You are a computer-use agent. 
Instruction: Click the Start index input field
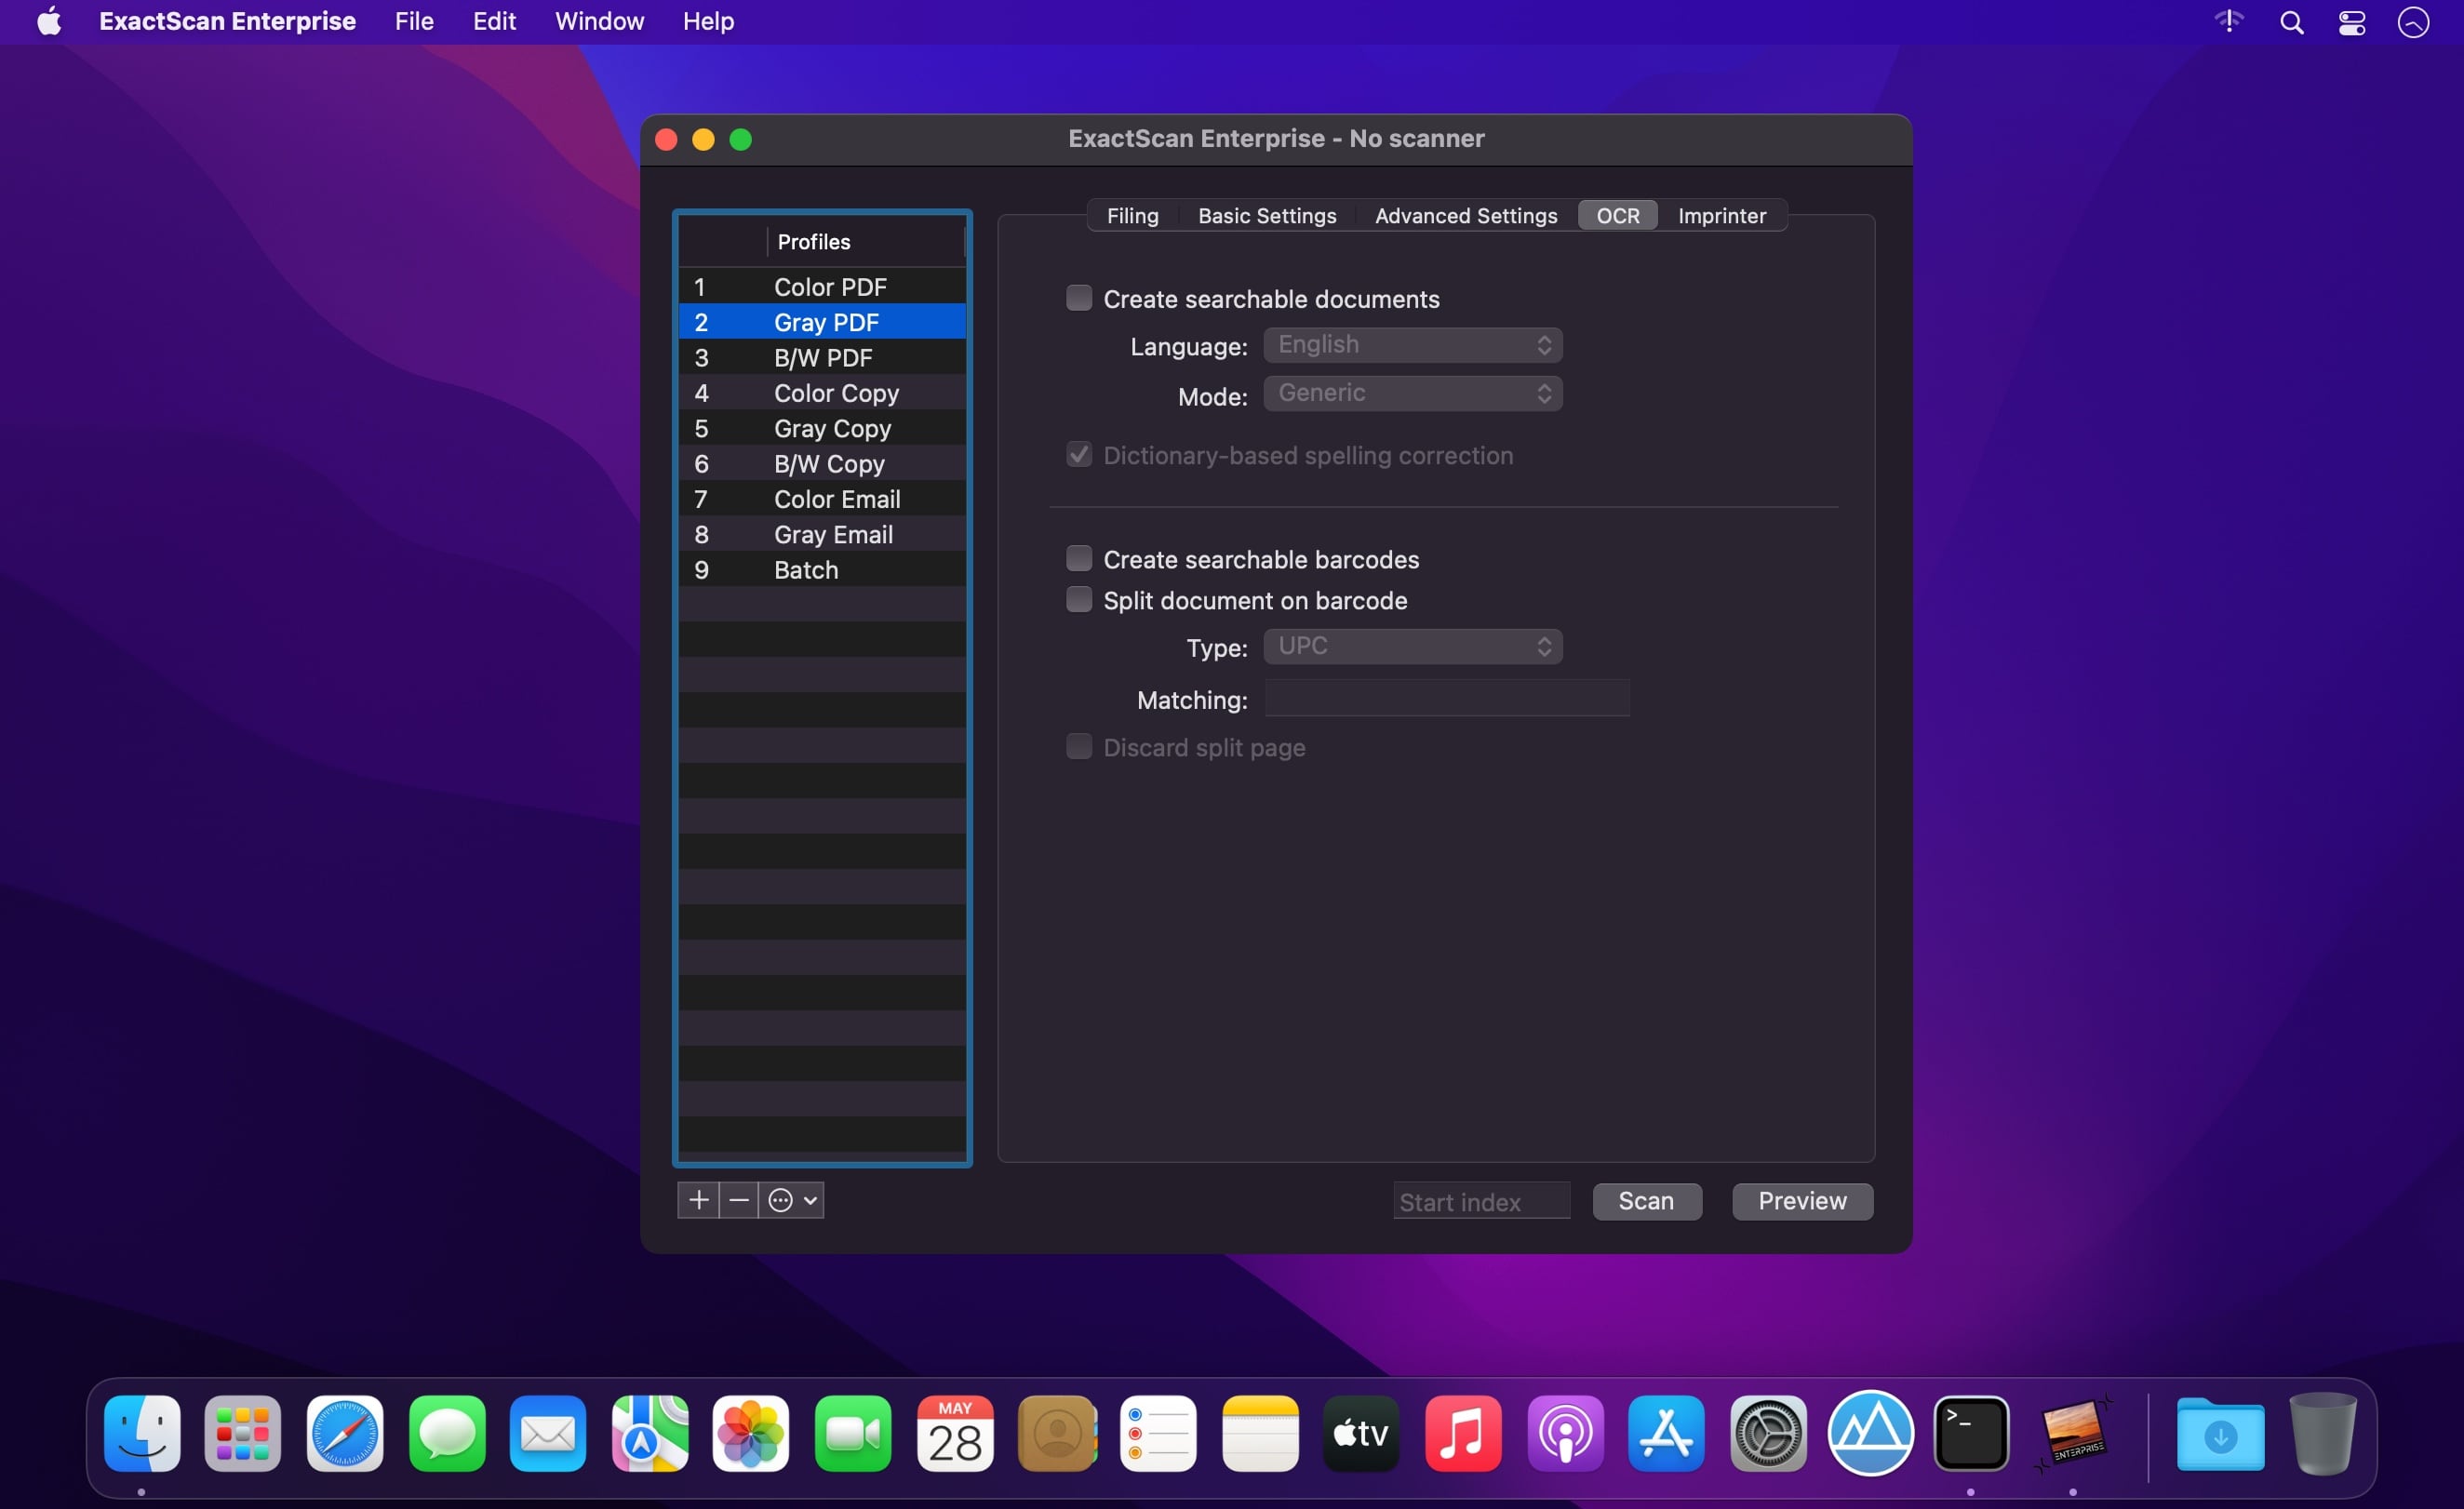tap(1481, 1201)
